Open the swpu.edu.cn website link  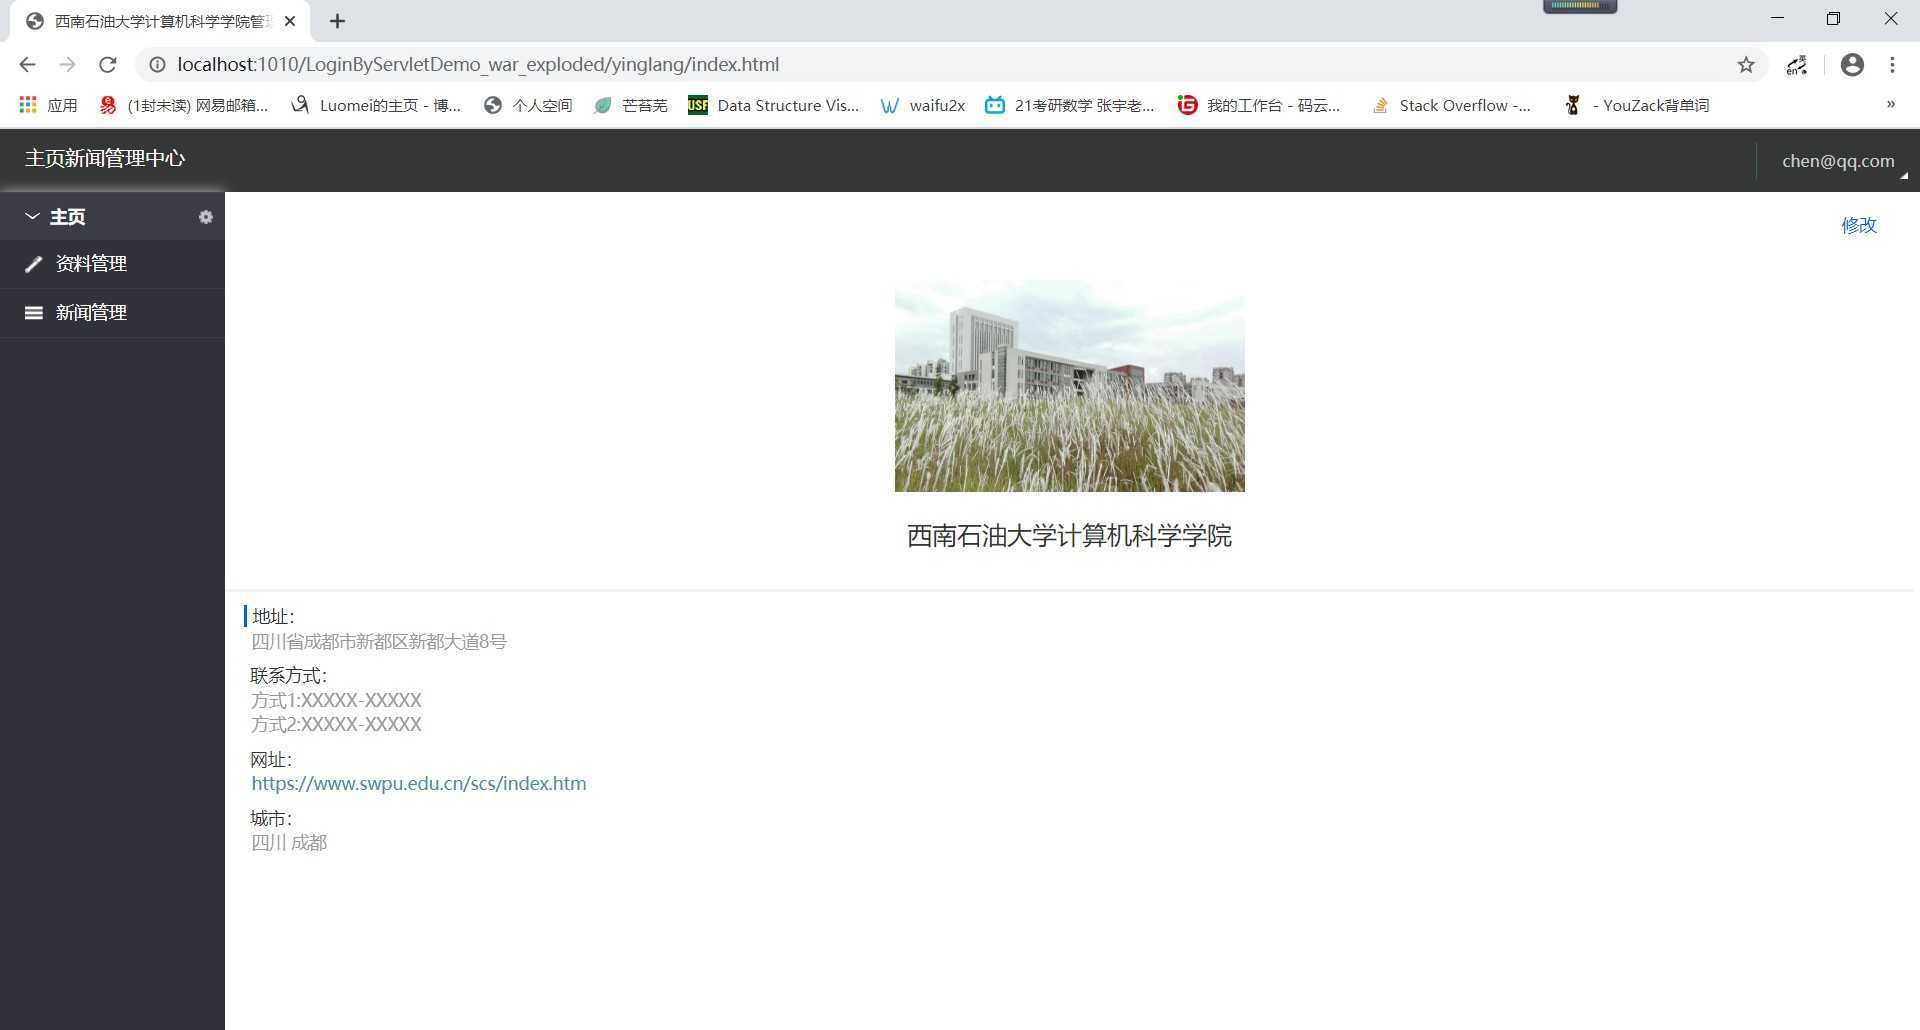coord(419,783)
